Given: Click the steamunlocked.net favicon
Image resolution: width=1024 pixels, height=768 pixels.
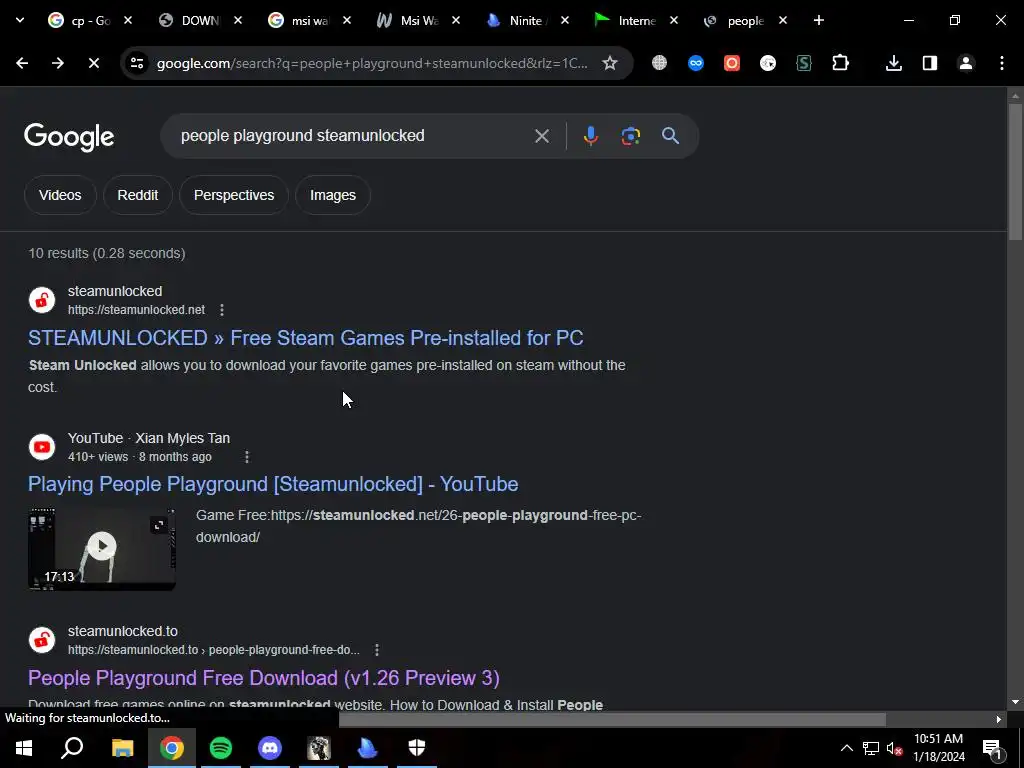Looking at the screenshot, I should coord(42,300).
